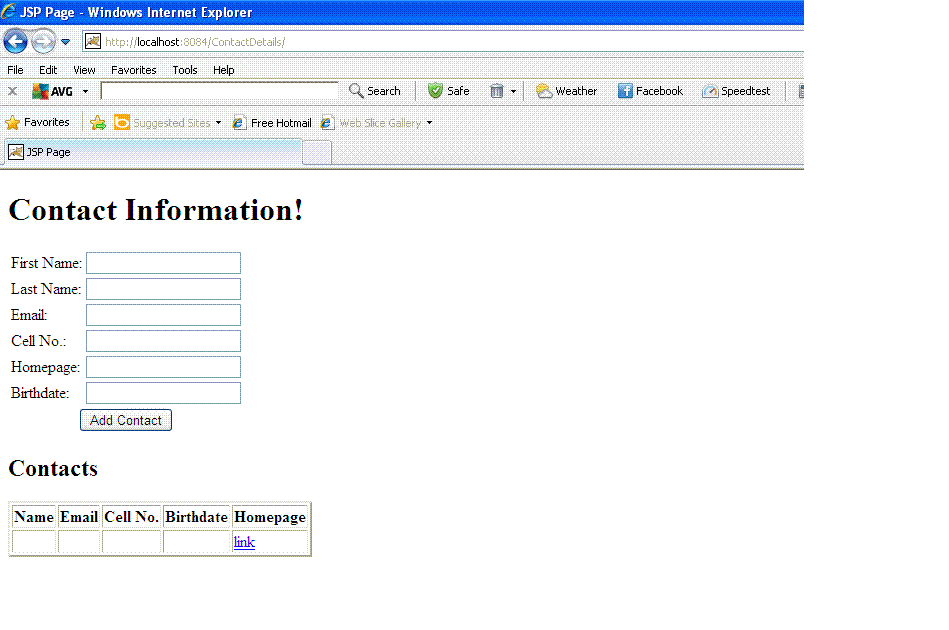Open the recent pages dropdown arrow
949x630 pixels.
coord(65,42)
